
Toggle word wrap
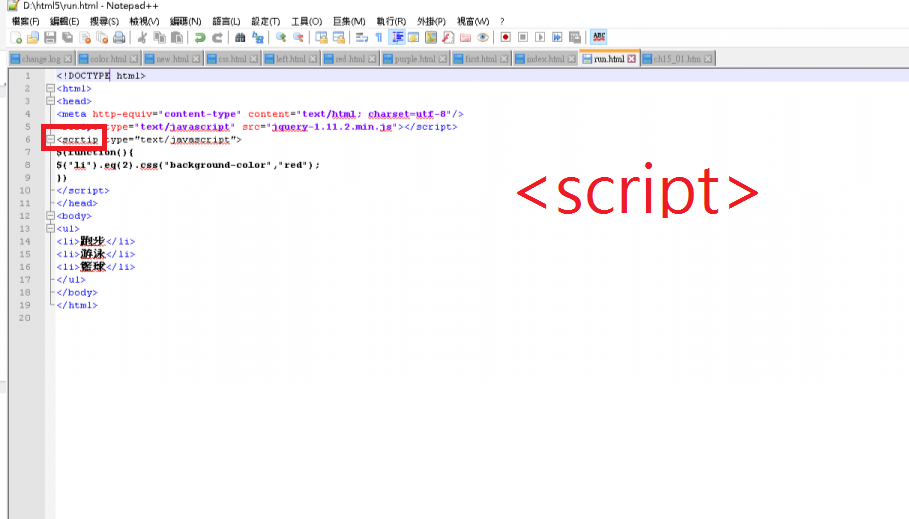click(362, 38)
